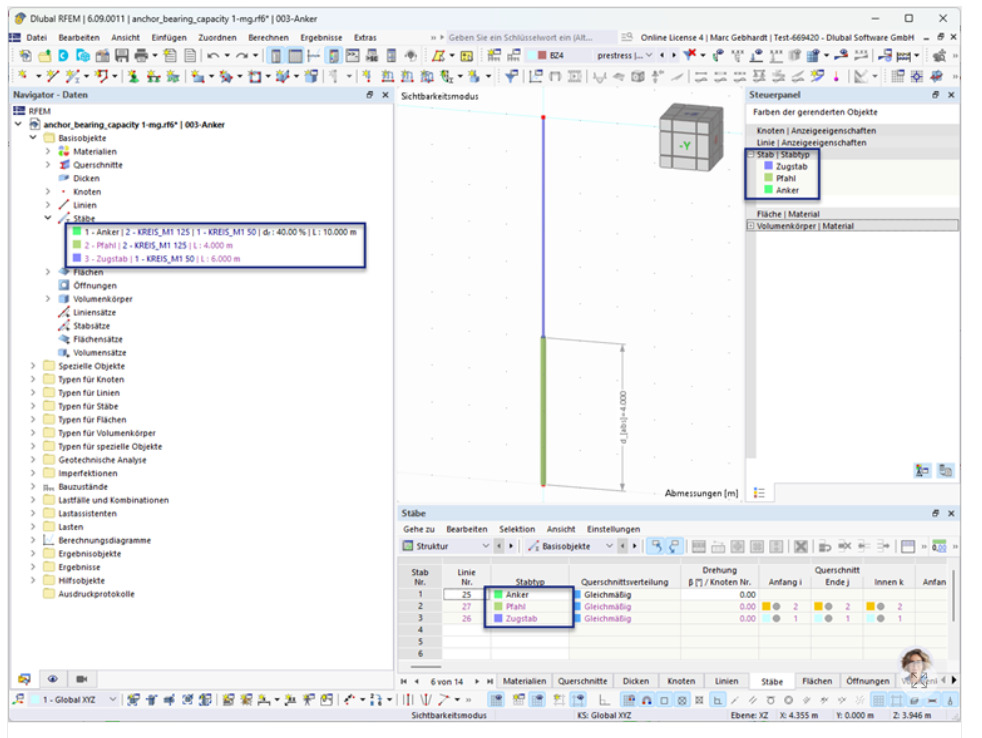
Task: Click the Open file folder icon
Action: (44, 56)
